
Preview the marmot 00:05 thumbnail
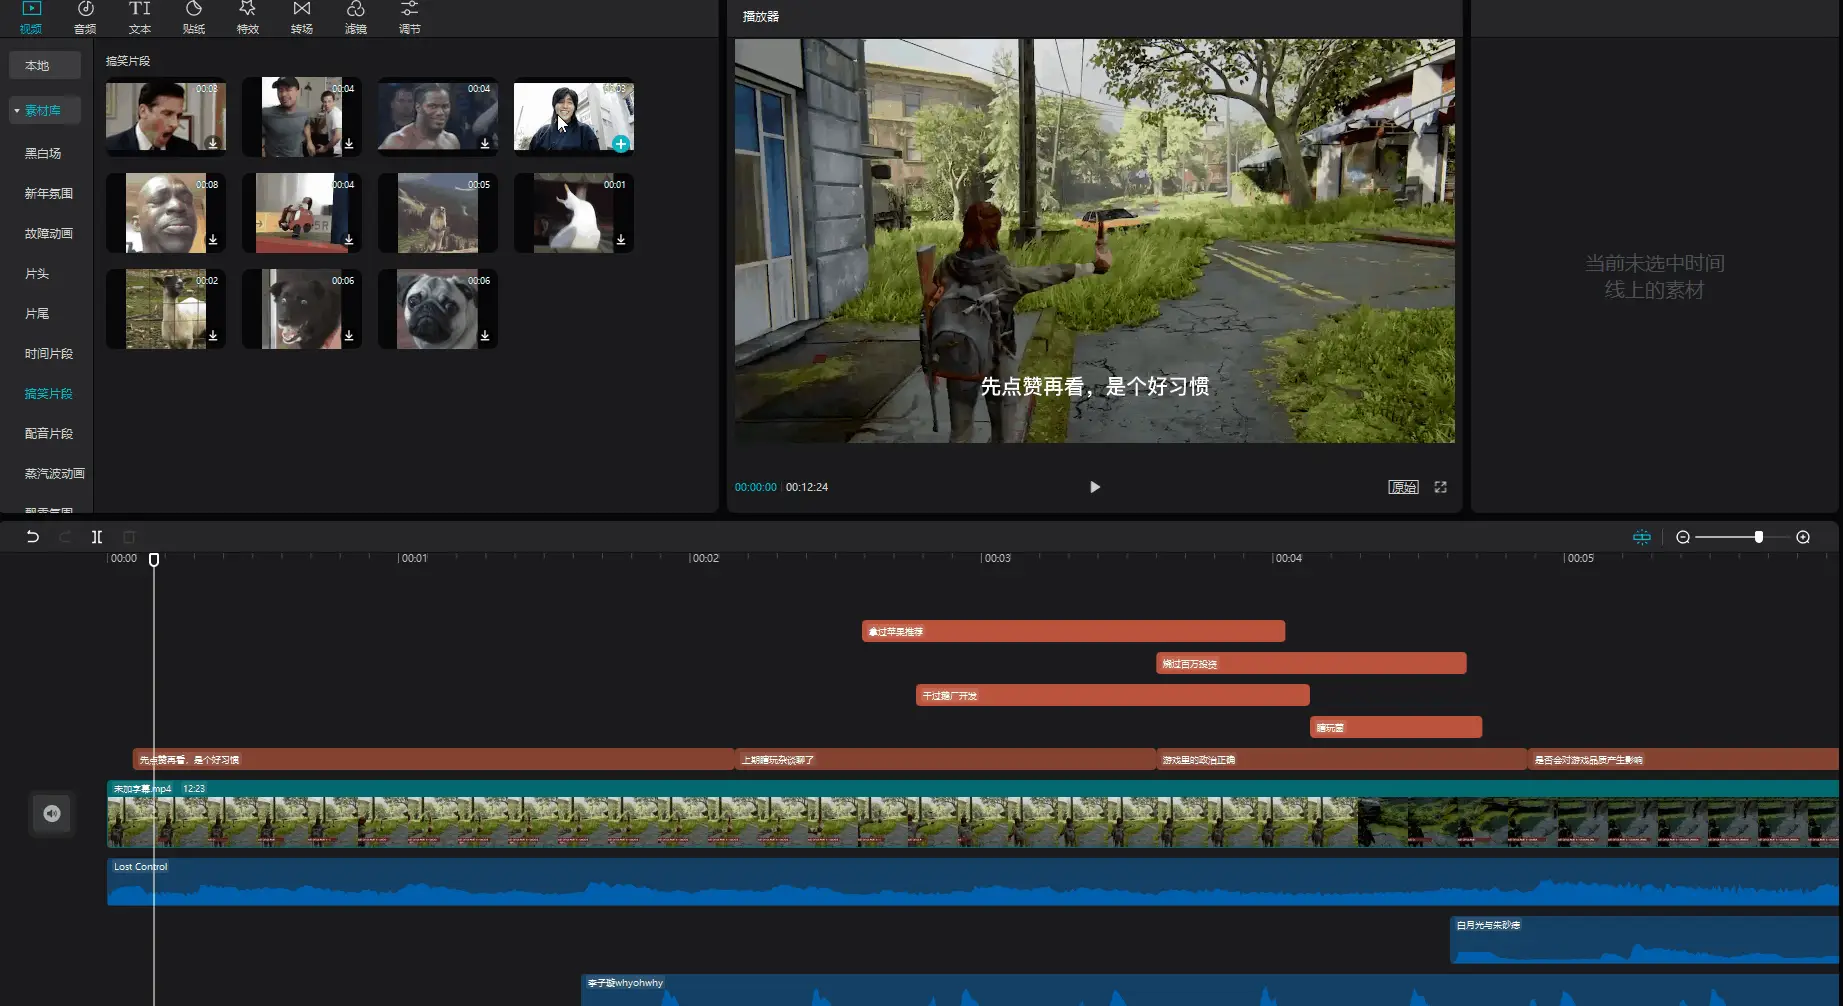(x=438, y=213)
